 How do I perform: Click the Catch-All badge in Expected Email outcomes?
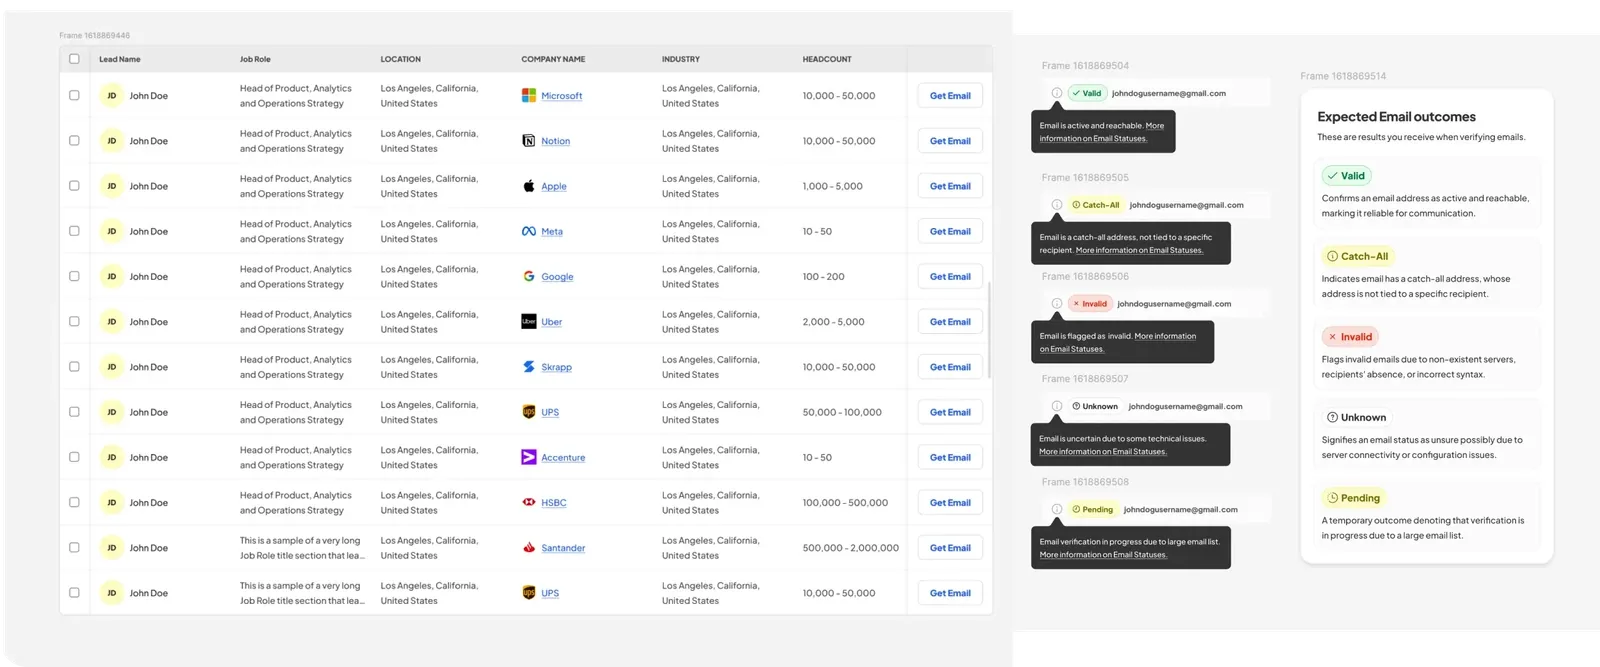(1358, 256)
